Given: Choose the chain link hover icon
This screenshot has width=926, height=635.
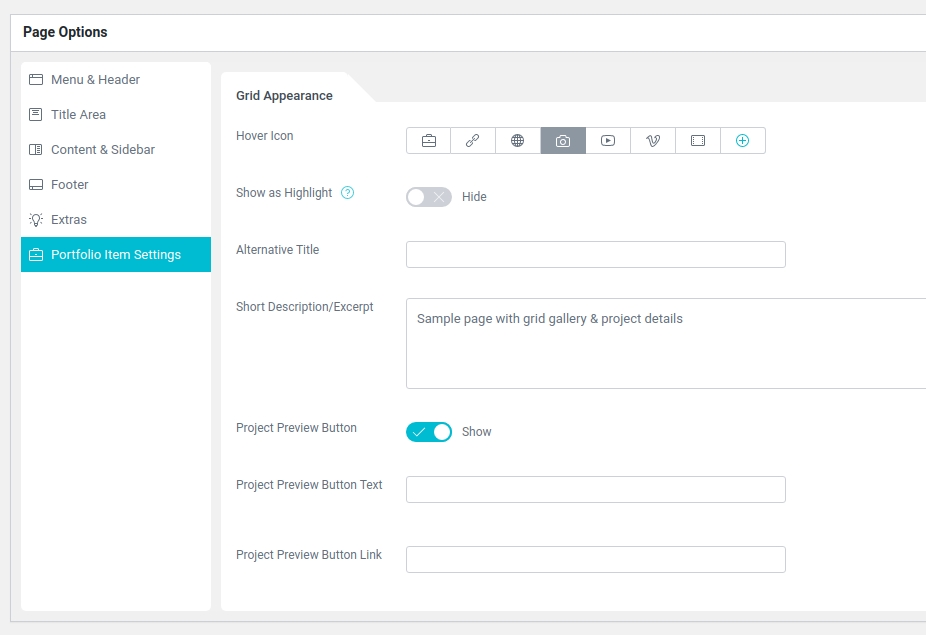Looking at the screenshot, I should pyautogui.click(x=473, y=141).
